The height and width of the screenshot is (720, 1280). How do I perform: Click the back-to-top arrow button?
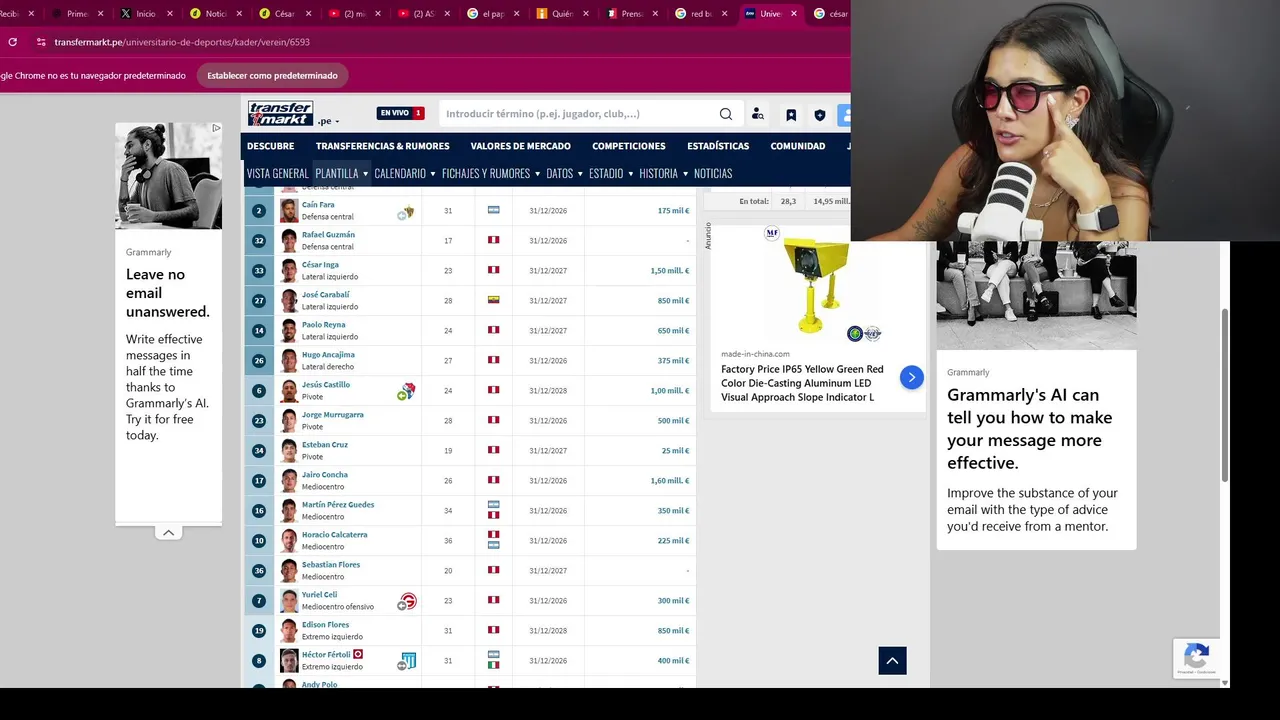(892, 660)
